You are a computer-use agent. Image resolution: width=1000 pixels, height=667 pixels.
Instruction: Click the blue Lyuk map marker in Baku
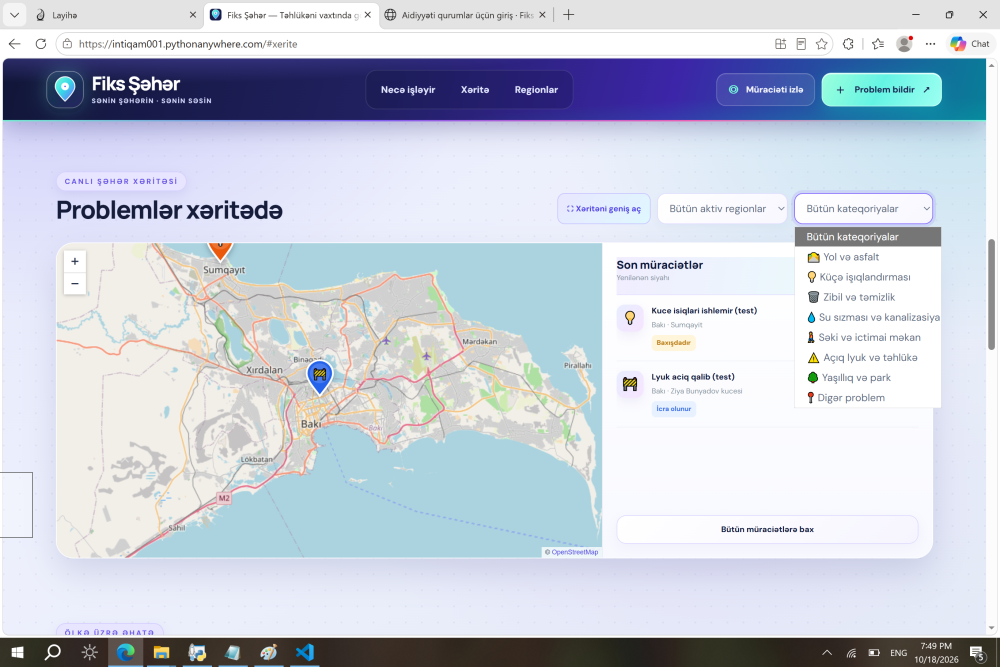320,376
